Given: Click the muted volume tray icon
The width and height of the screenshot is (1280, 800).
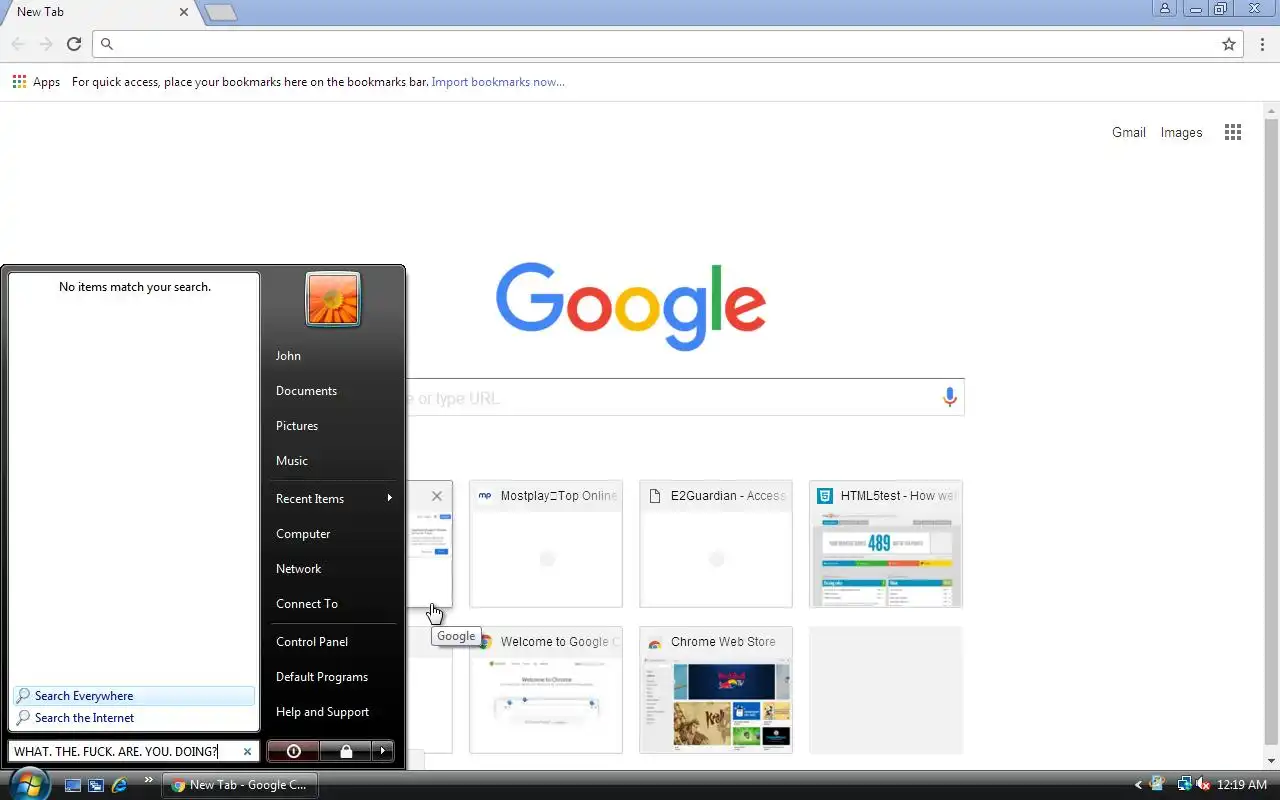Looking at the screenshot, I should 1203,785.
